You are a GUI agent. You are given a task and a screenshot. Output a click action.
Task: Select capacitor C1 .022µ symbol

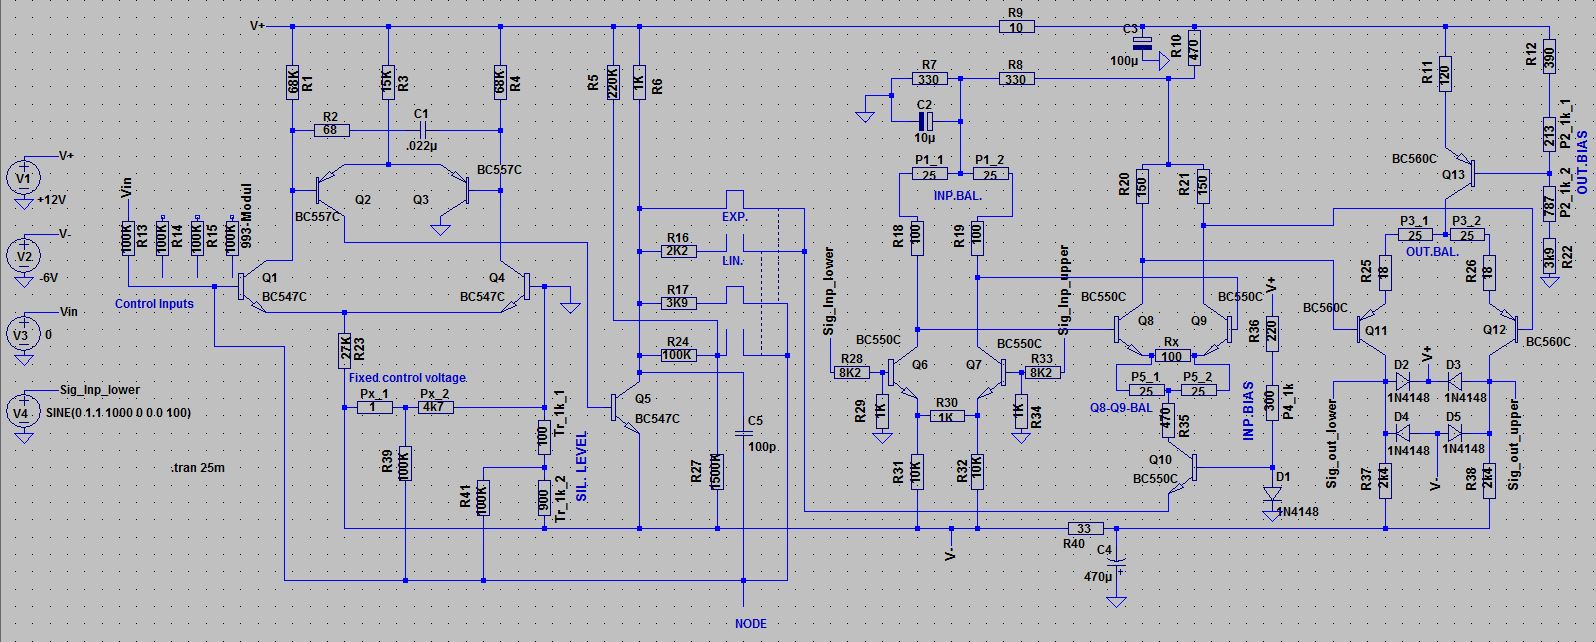[x=421, y=130]
